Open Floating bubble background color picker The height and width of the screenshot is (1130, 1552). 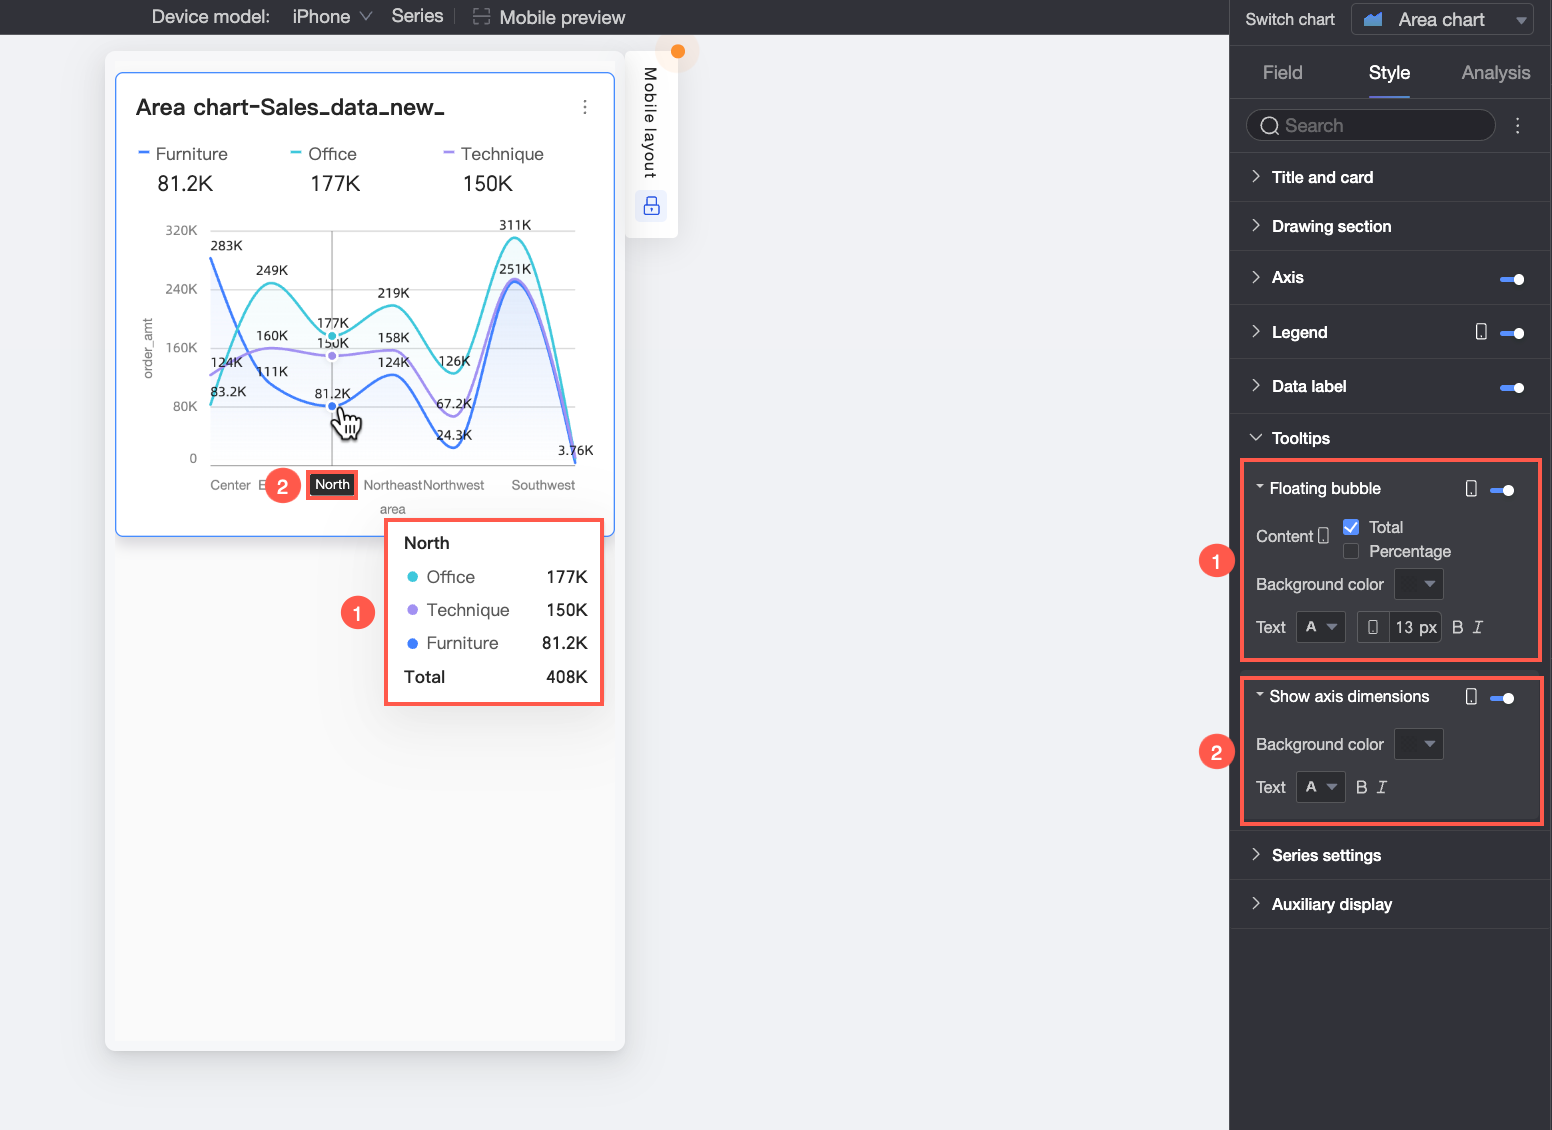(1419, 584)
